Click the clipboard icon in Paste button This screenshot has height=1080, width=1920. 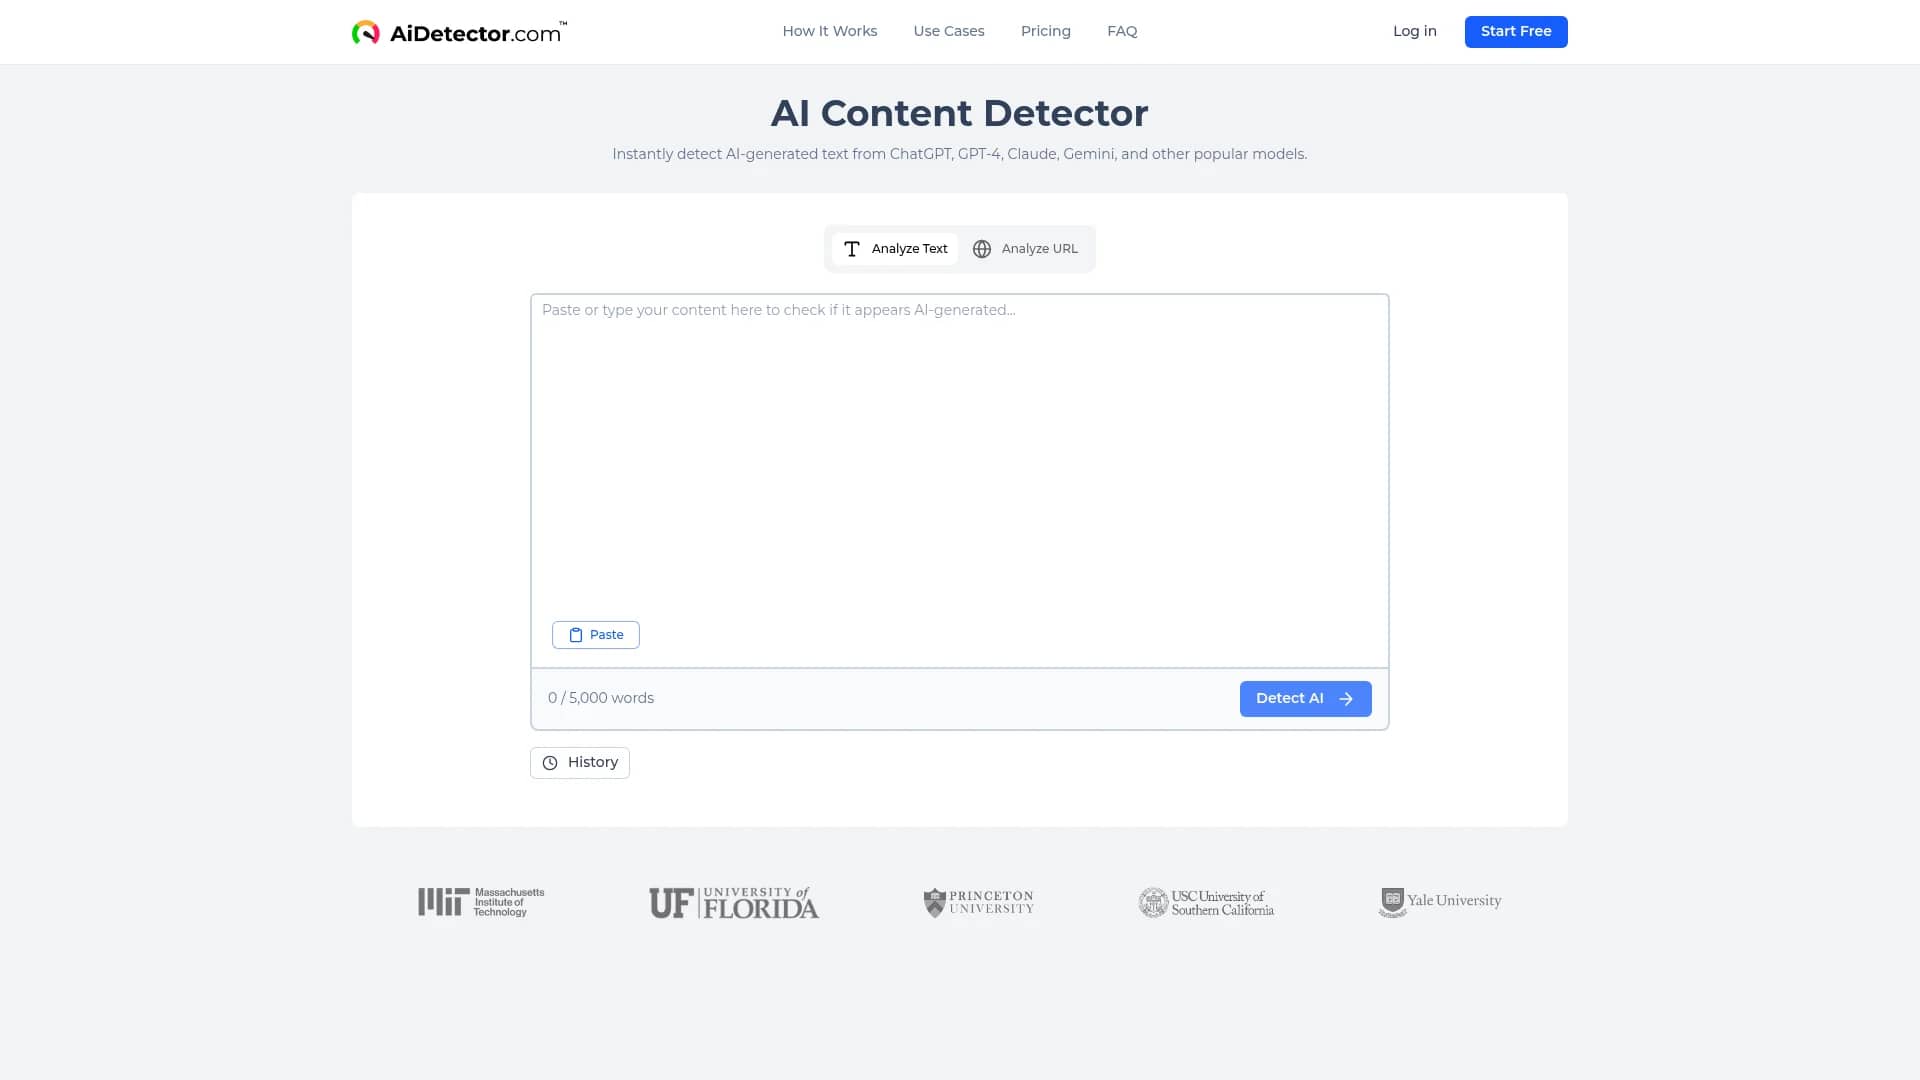point(575,635)
